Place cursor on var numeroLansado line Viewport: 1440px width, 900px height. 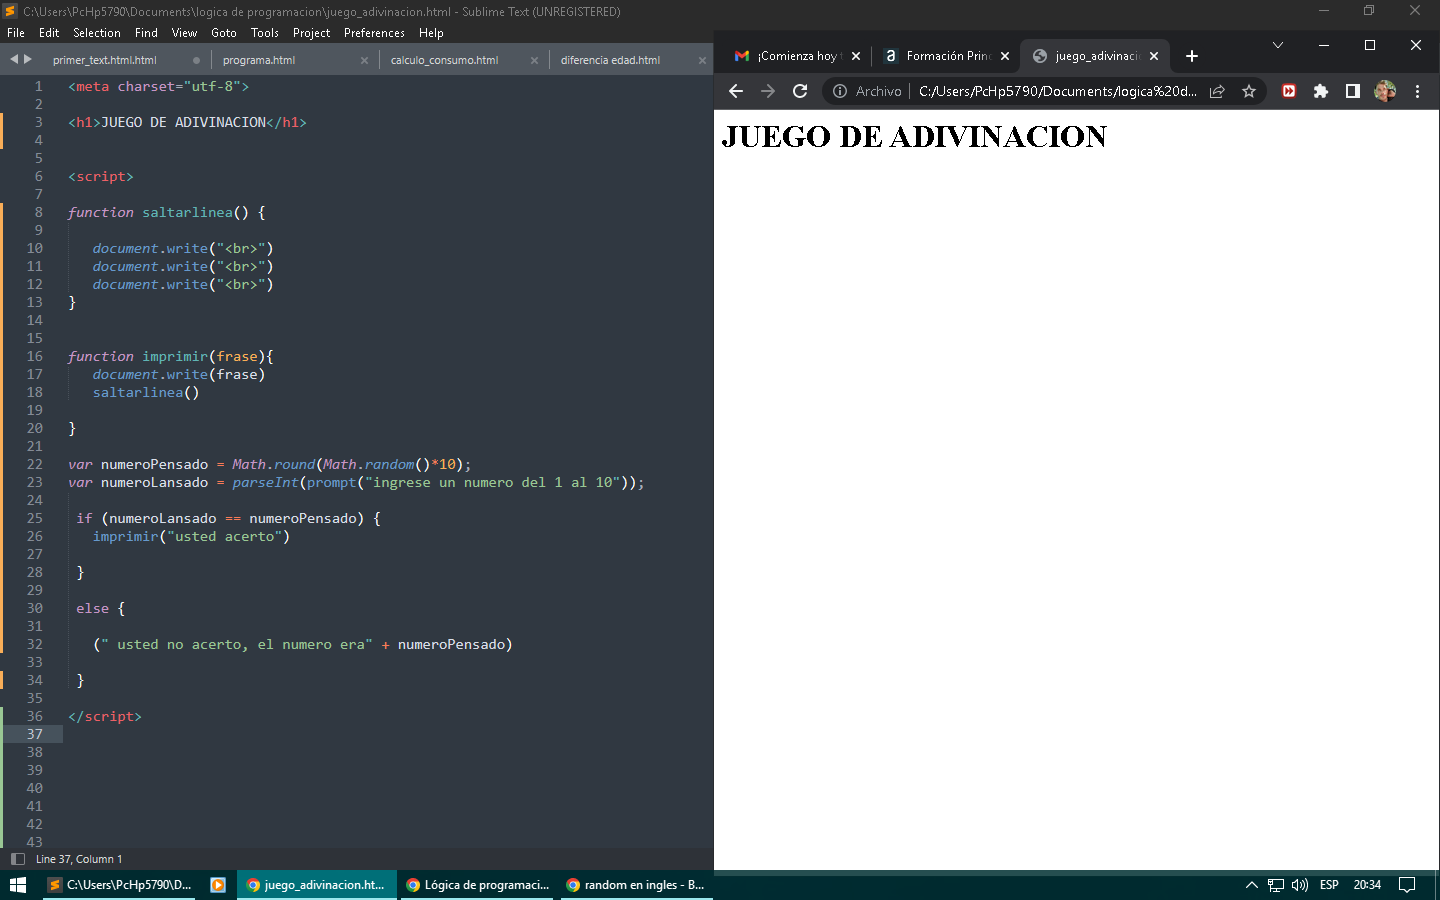coord(356,482)
